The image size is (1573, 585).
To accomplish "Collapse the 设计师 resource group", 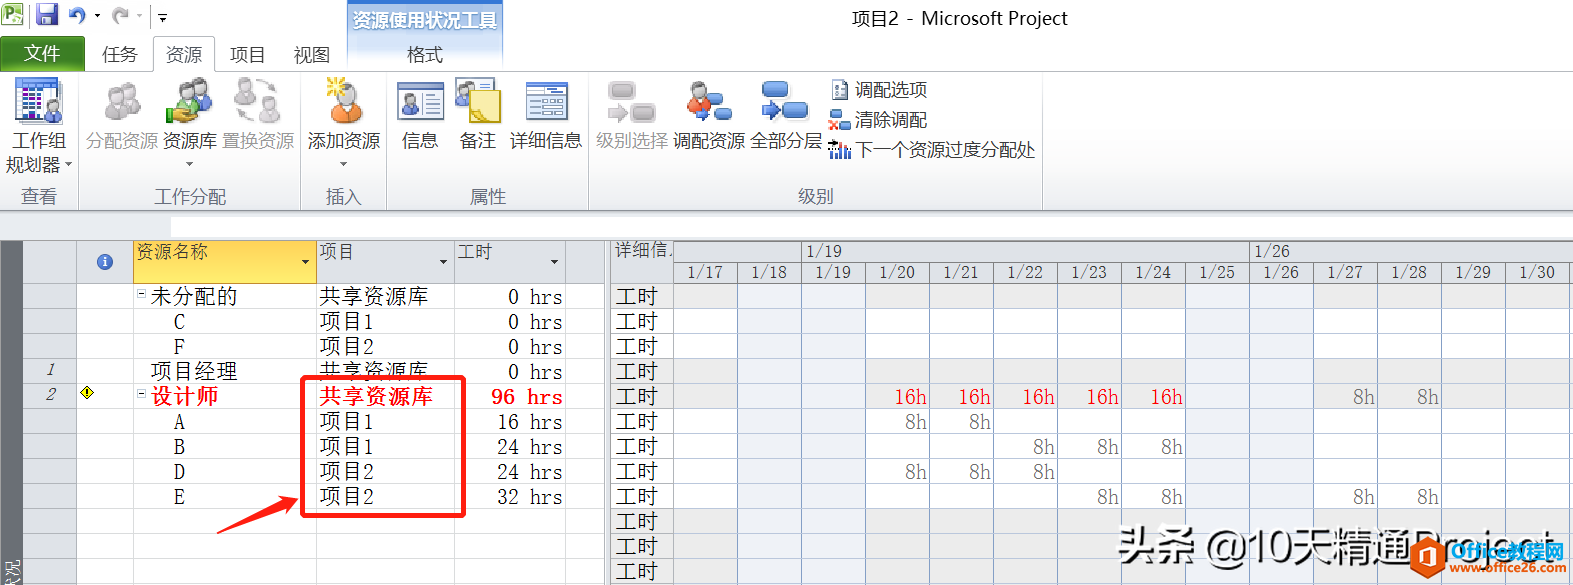I will point(141,395).
